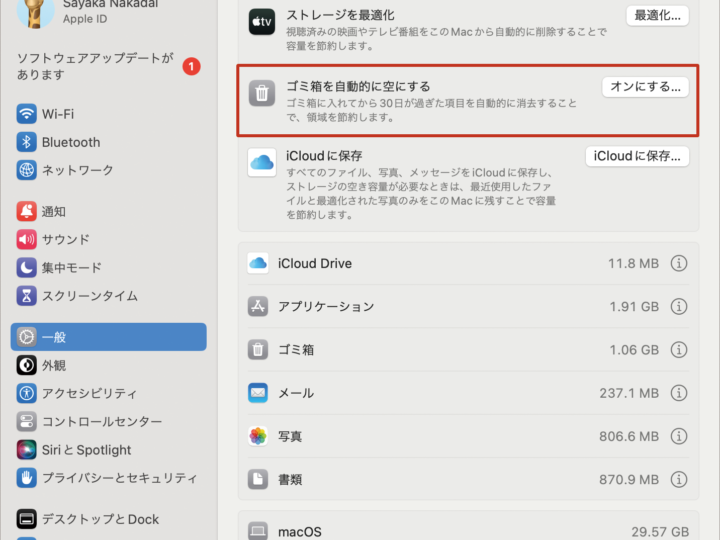
Task: Open デスクトップと Dock settings
Action: pos(108,519)
